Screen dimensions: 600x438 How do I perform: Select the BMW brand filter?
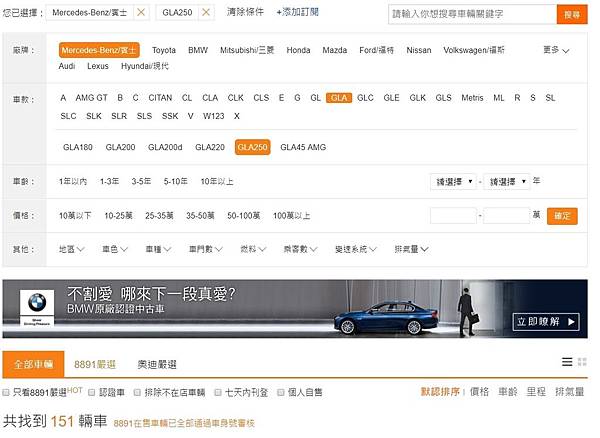(x=198, y=50)
